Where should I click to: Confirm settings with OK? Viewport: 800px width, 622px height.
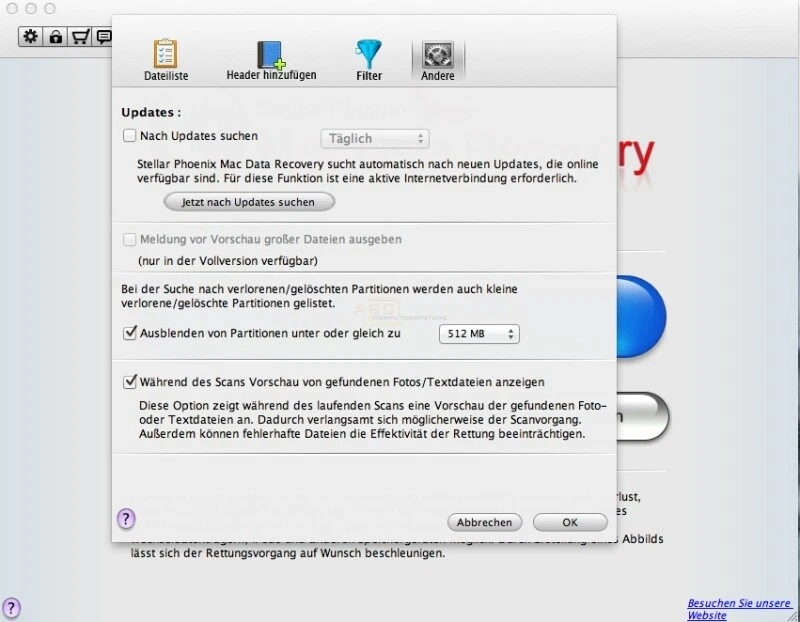click(x=570, y=522)
